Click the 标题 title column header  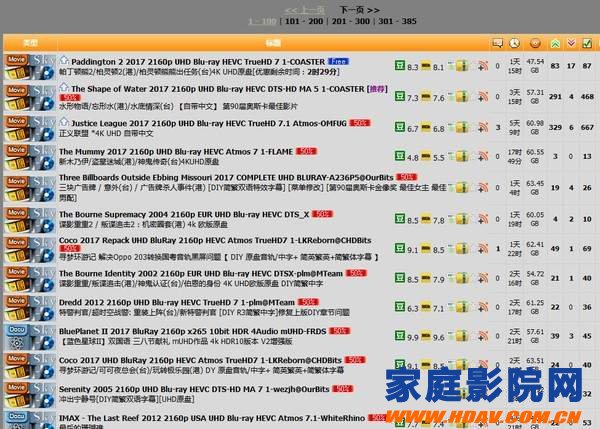[273, 43]
